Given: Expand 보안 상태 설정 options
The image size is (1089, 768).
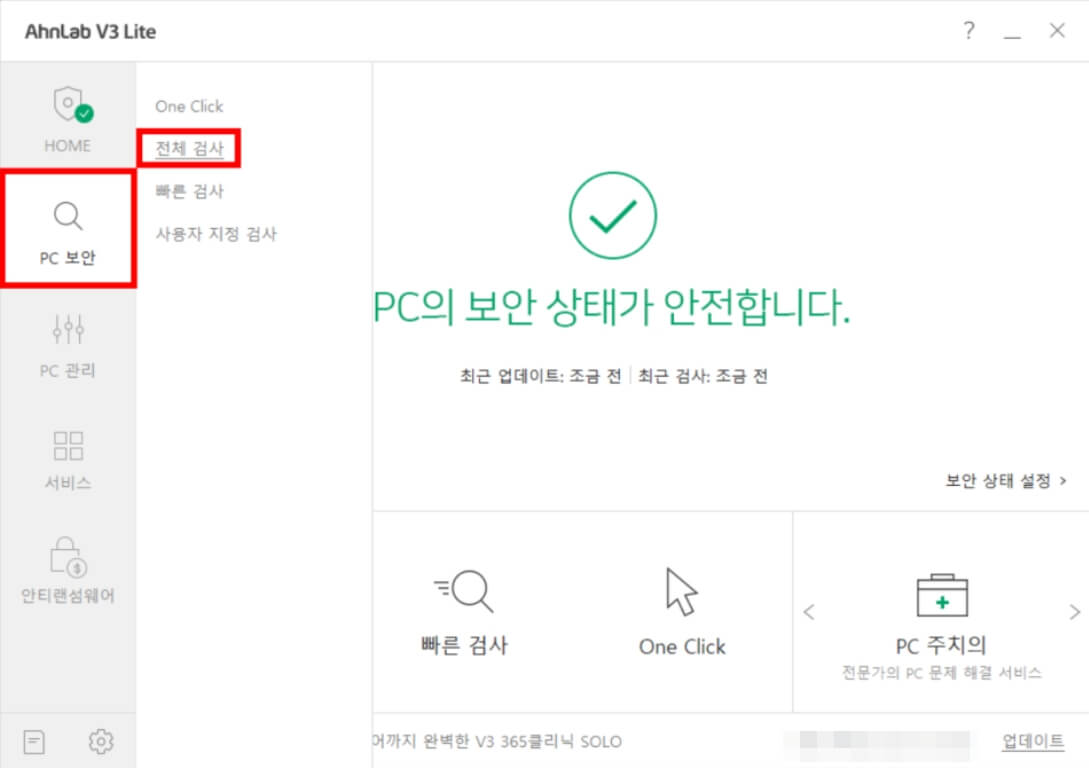Looking at the screenshot, I should tap(1003, 480).
